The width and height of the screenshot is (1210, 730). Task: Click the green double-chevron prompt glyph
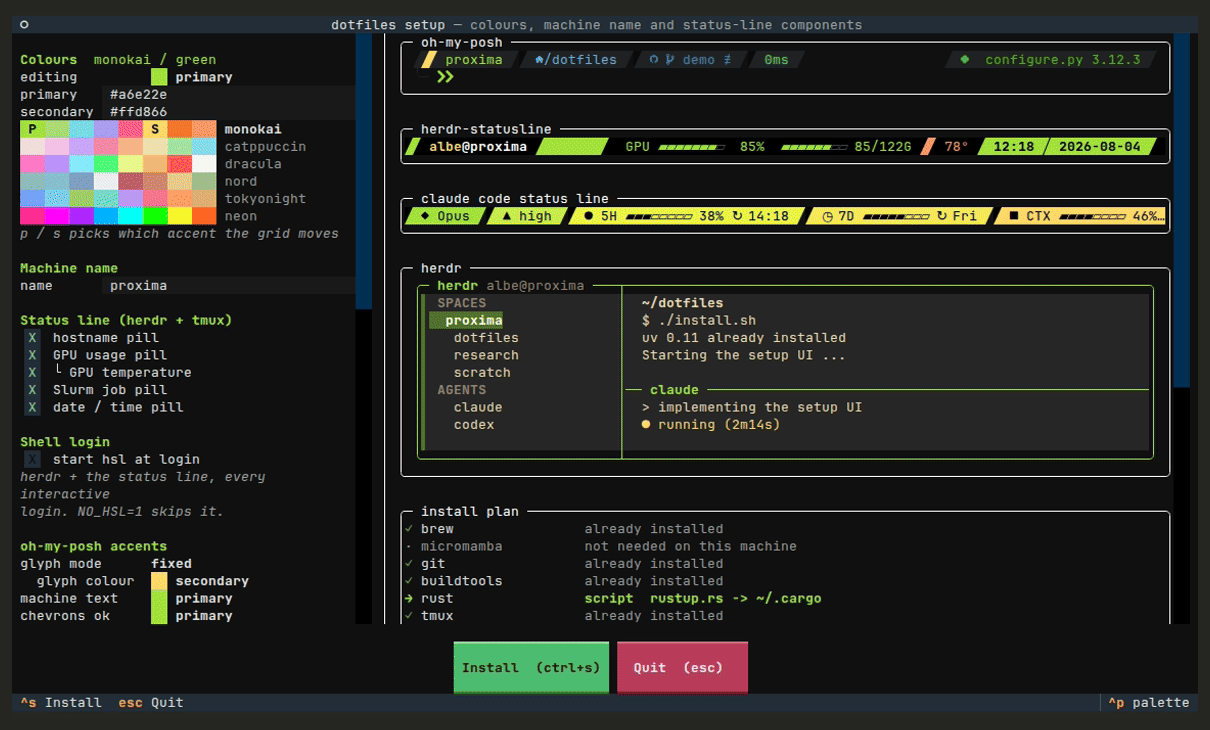click(x=446, y=77)
